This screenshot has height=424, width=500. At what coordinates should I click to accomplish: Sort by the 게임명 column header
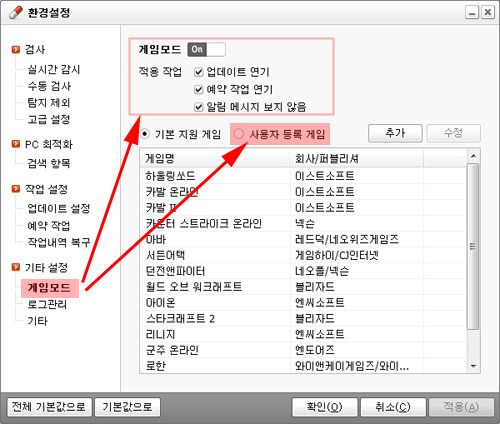215,158
